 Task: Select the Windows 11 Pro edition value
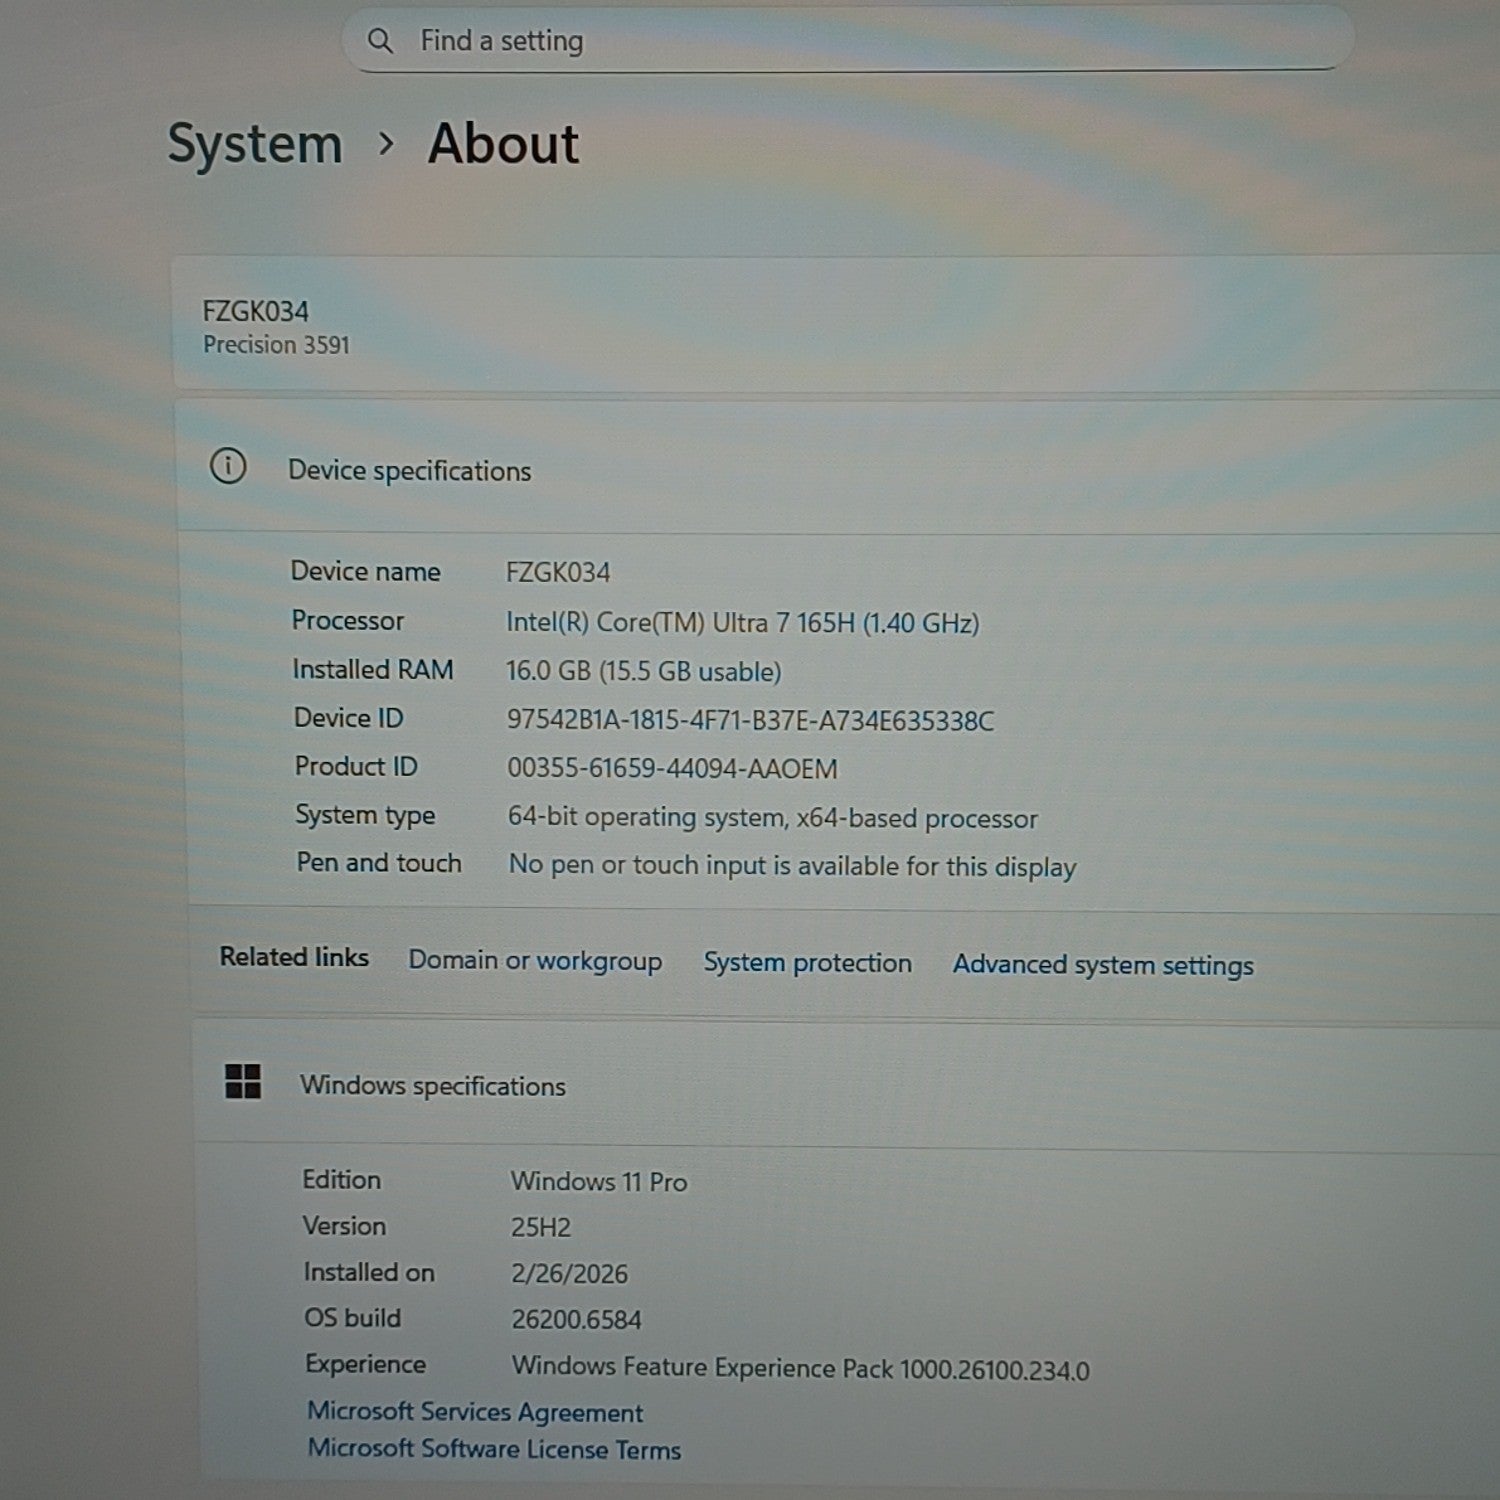[599, 1182]
